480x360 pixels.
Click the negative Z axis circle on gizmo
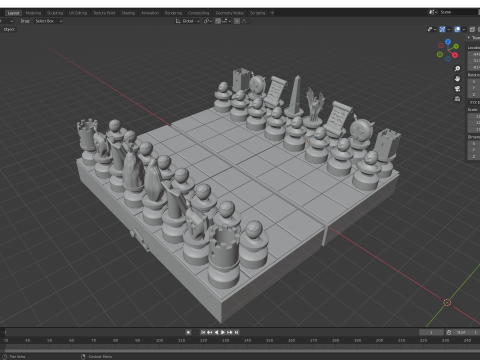pyautogui.click(x=448, y=59)
